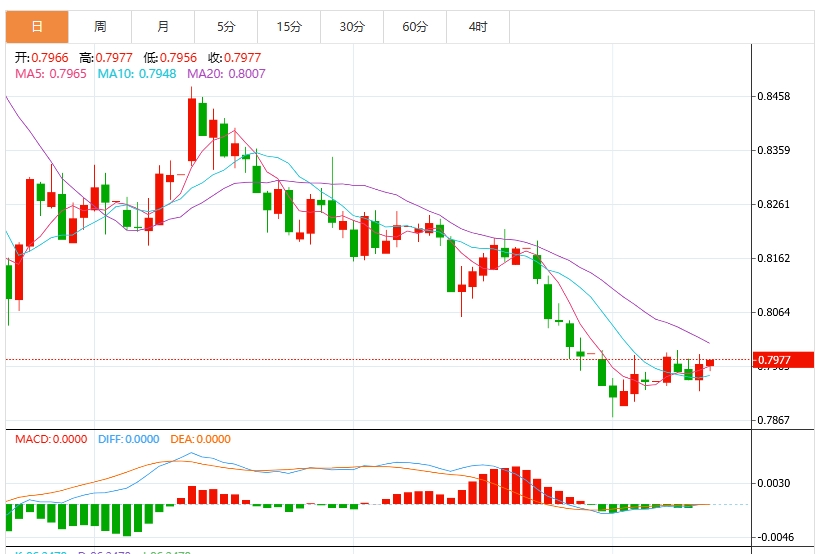This screenshot has height=554, width=822.
Task: Open the 30分 interval tab
Action: tap(352, 27)
